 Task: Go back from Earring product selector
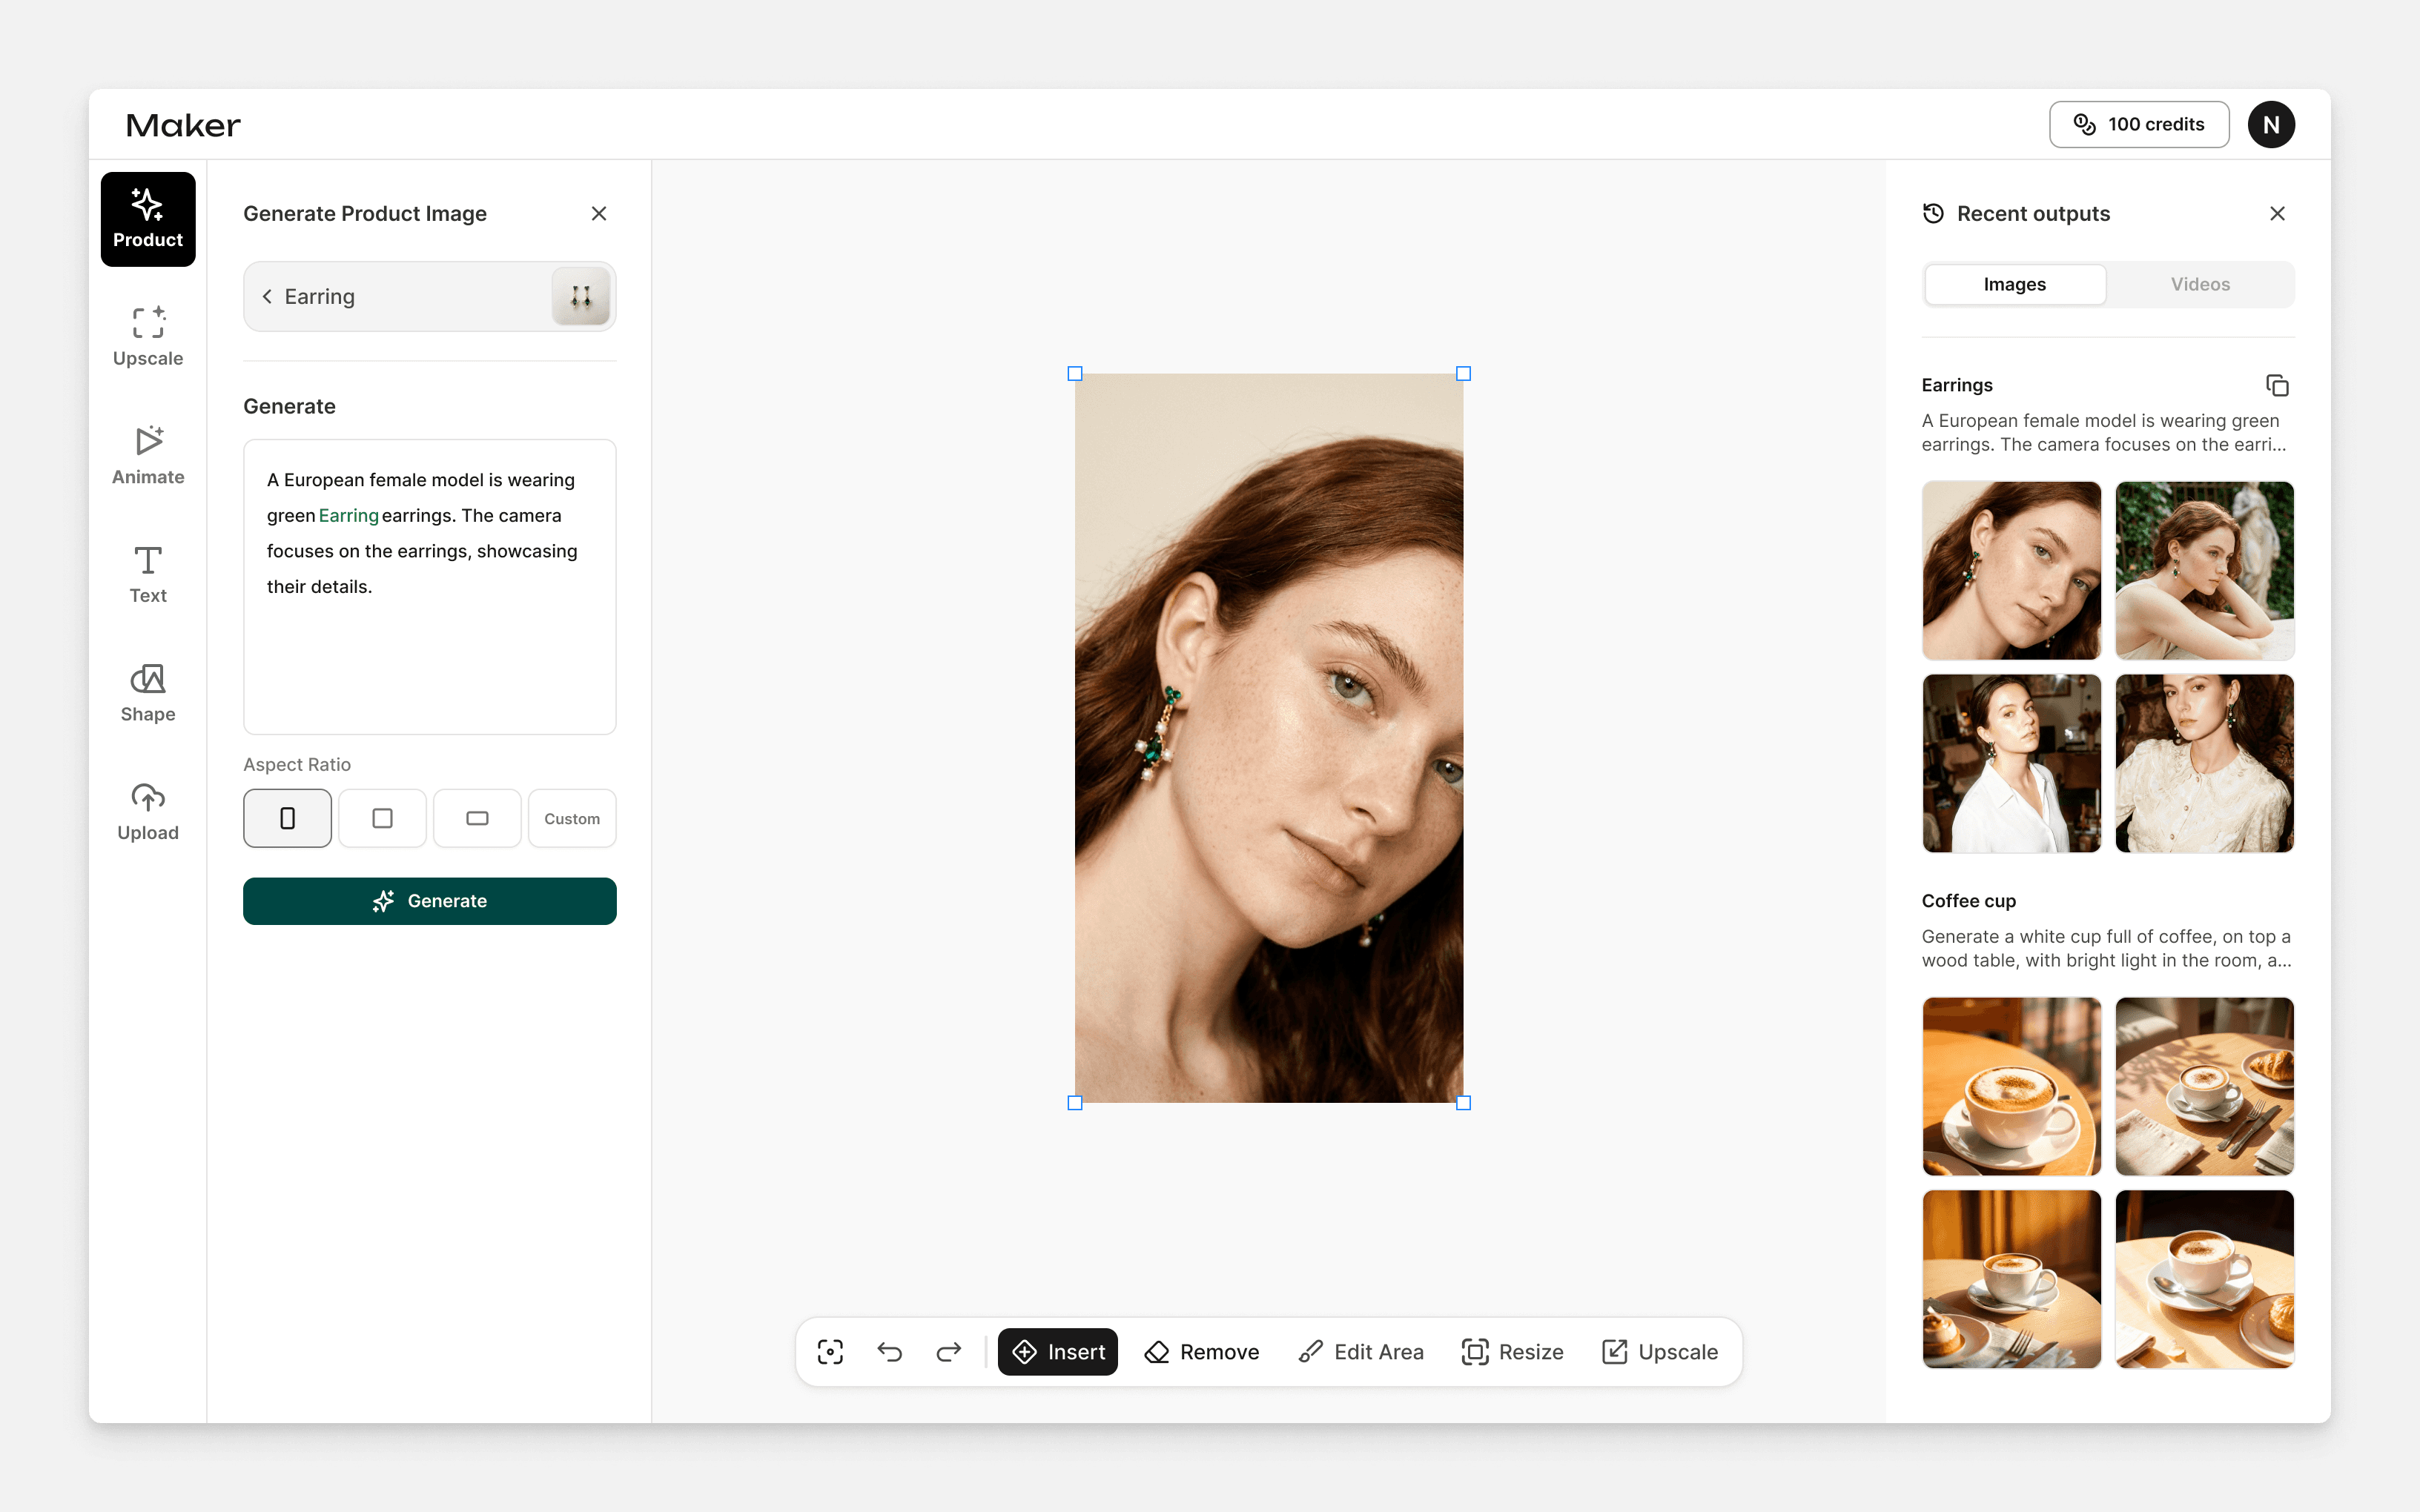(x=267, y=296)
